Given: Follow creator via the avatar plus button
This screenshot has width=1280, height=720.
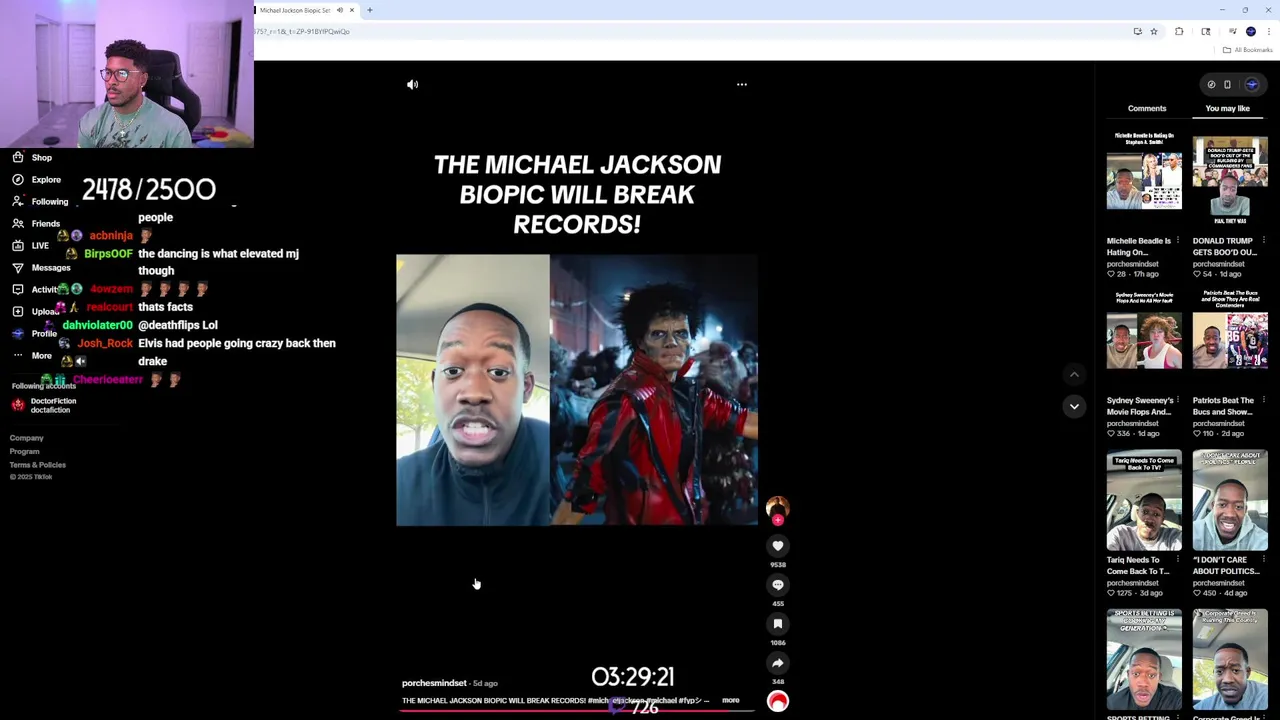Looking at the screenshot, I should pyautogui.click(x=778, y=520).
